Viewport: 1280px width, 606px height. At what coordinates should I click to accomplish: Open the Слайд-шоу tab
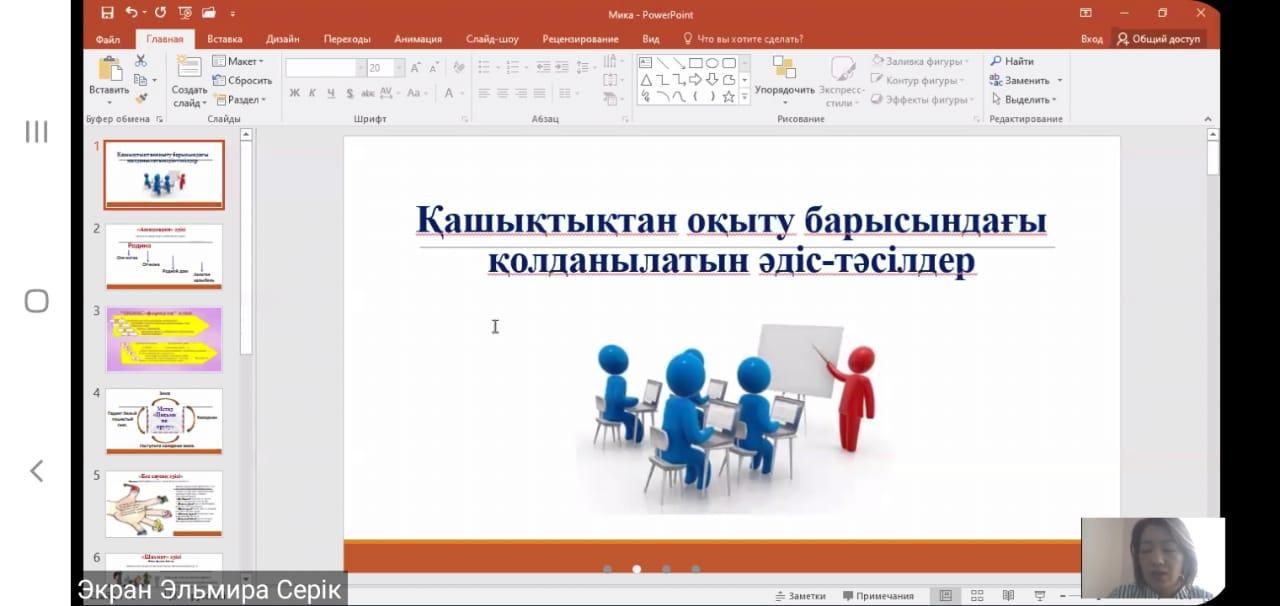coord(492,39)
